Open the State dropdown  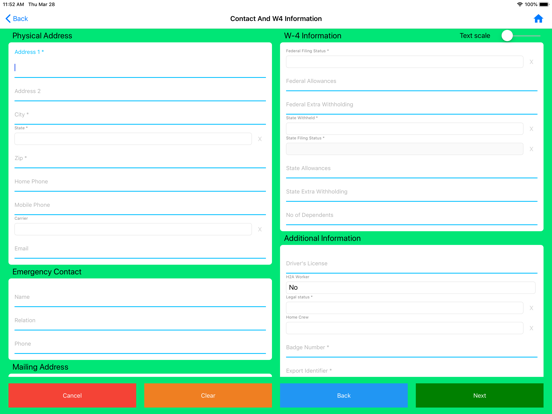point(133,139)
